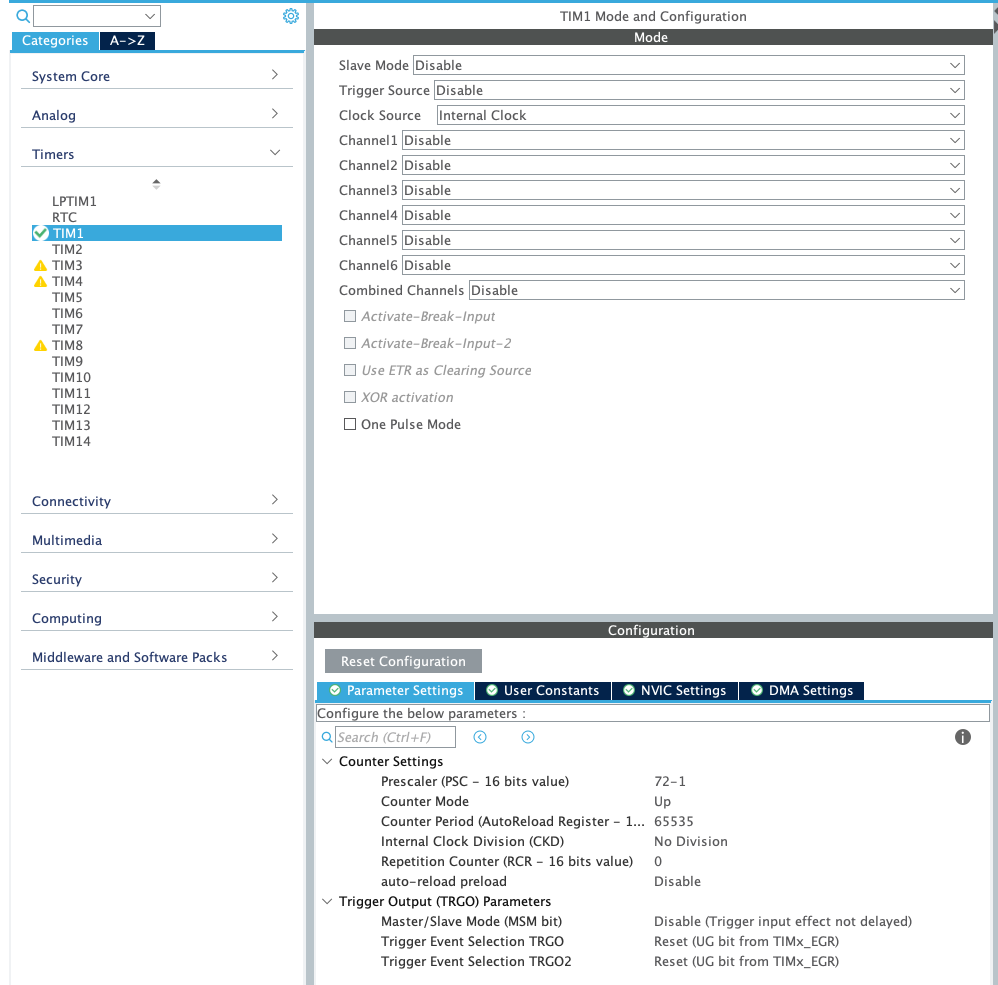Open the Clock Source dropdown

[700, 115]
